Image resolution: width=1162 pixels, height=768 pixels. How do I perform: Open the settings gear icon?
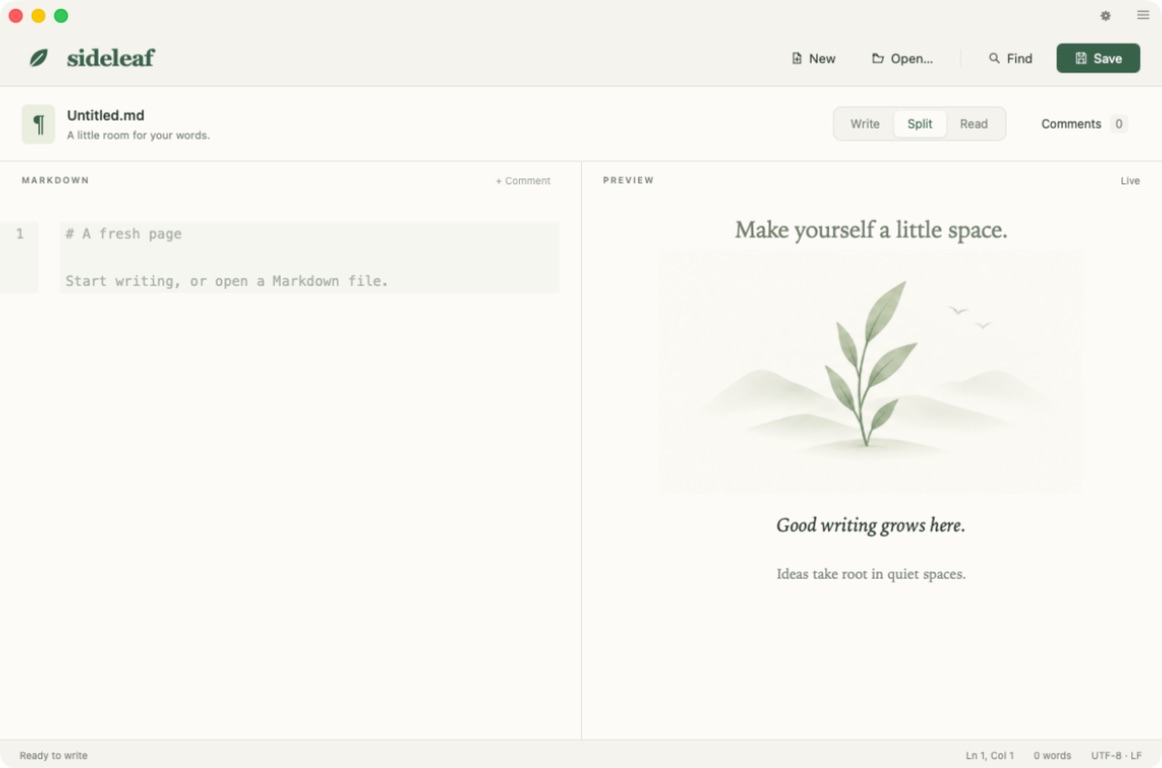coord(1105,16)
